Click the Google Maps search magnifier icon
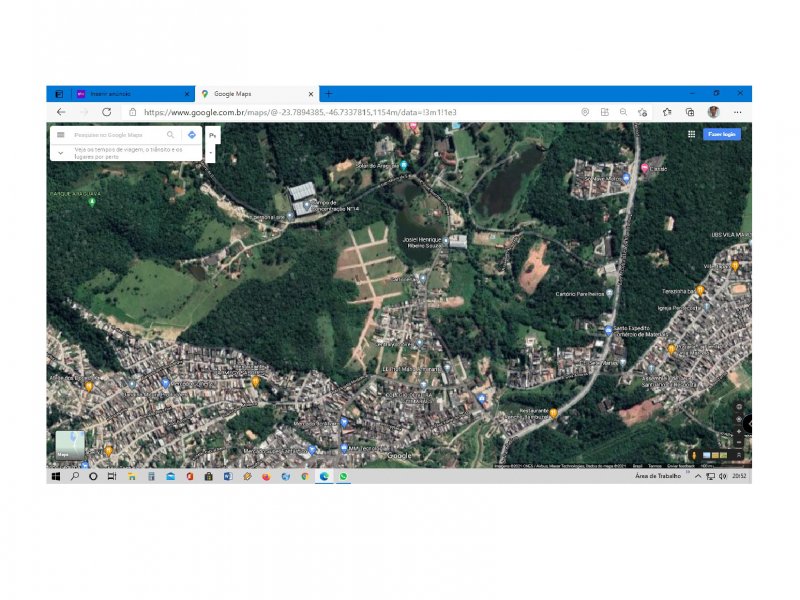The width and height of the screenshot is (800, 600). point(170,135)
